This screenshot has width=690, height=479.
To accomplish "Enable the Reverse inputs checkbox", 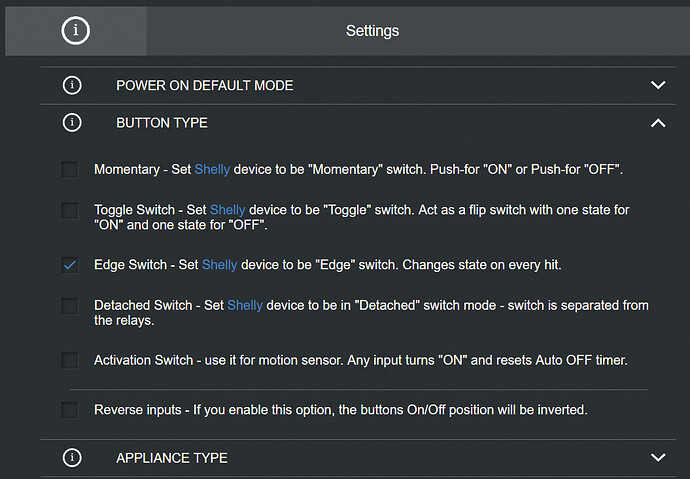I will [70, 409].
